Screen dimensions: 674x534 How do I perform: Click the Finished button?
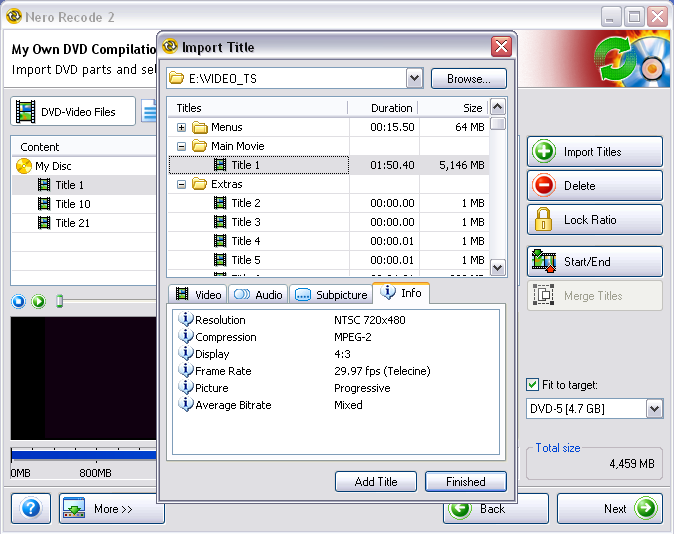(466, 482)
